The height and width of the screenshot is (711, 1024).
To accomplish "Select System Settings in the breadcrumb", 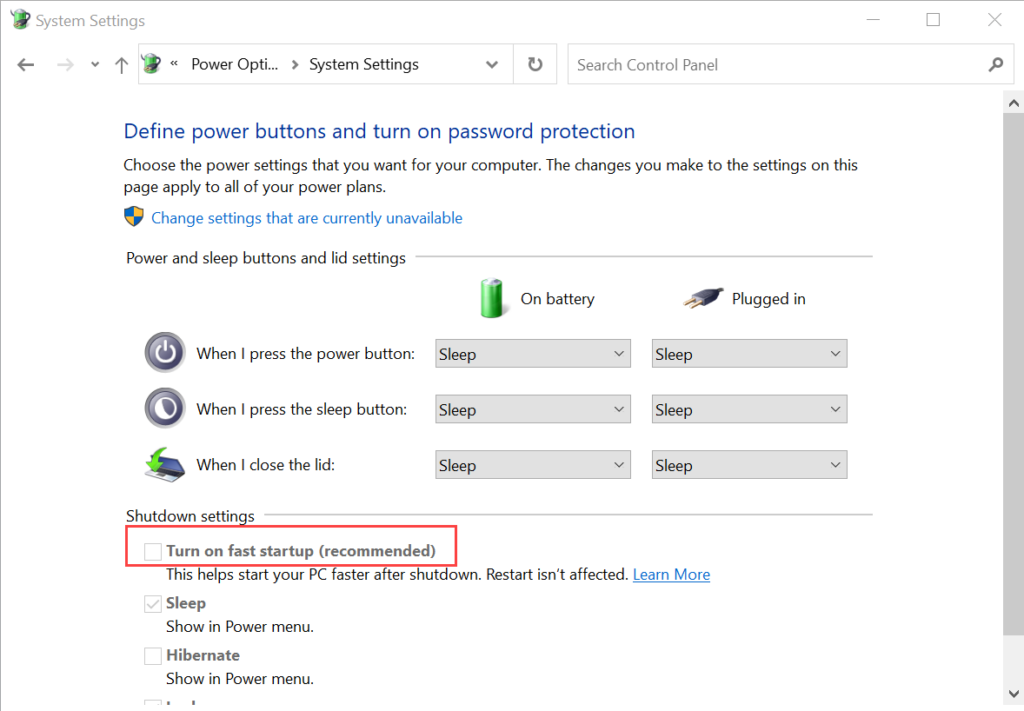I will point(363,63).
